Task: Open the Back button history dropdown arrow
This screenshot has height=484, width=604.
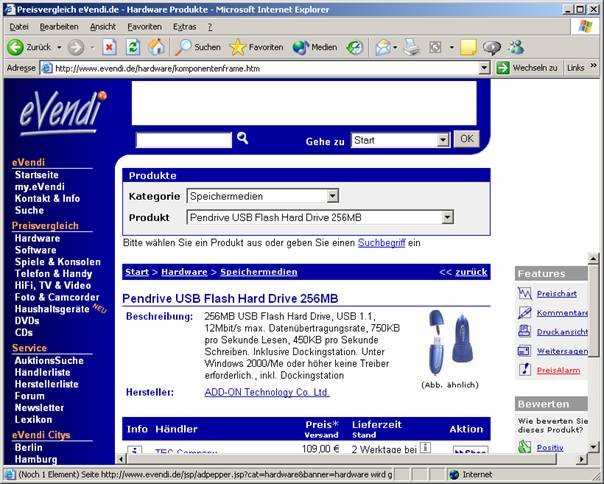Action: click(x=59, y=47)
